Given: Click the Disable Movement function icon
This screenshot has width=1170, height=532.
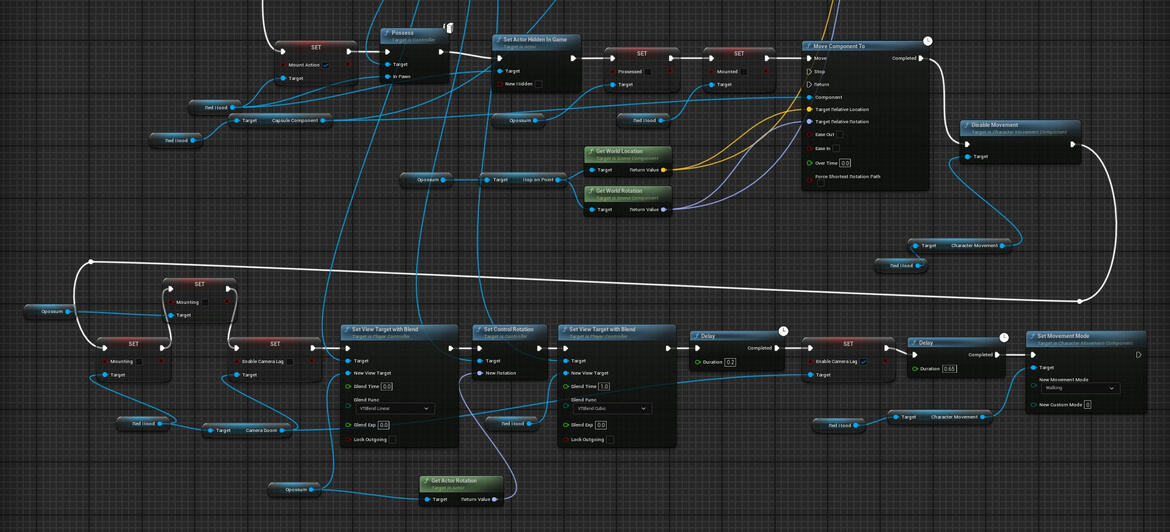Looking at the screenshot, I should tap(967, 125).
